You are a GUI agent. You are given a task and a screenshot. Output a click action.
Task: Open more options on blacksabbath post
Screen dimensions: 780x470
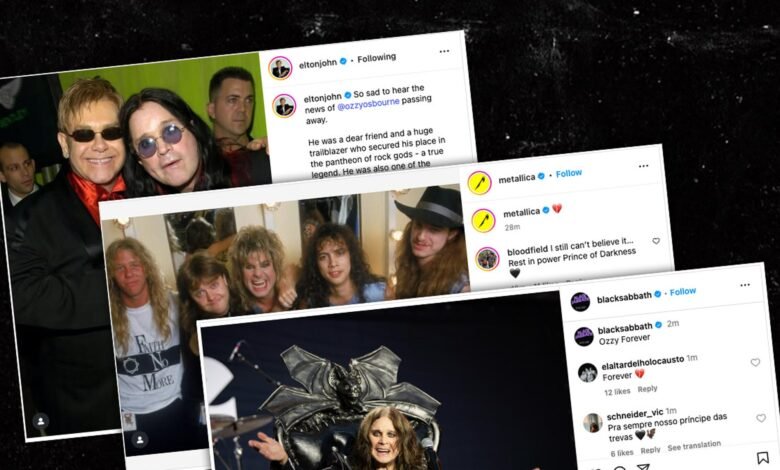[x=745, y=285]
